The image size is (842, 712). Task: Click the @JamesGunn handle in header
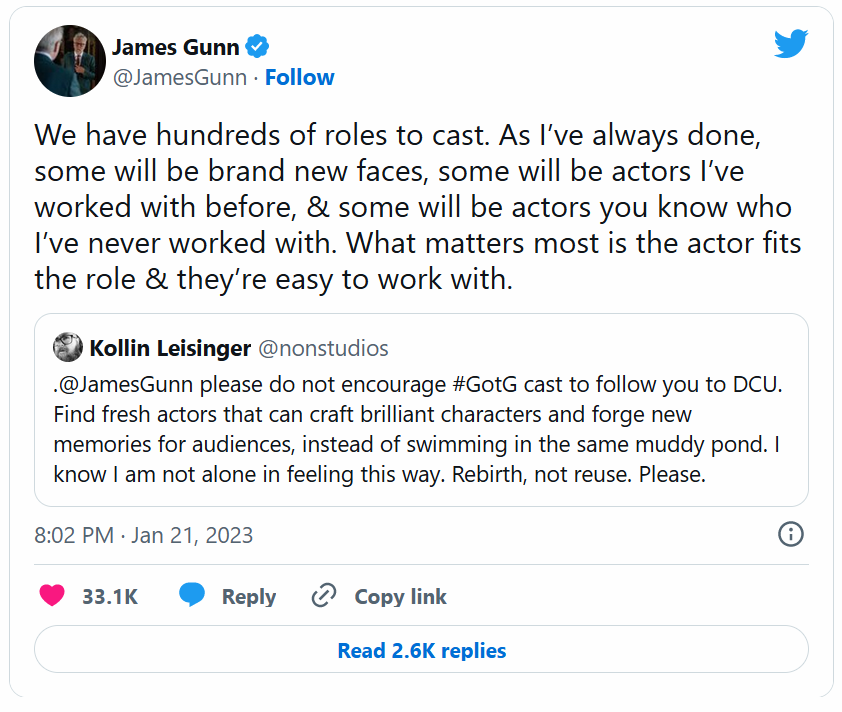[179, 78]
